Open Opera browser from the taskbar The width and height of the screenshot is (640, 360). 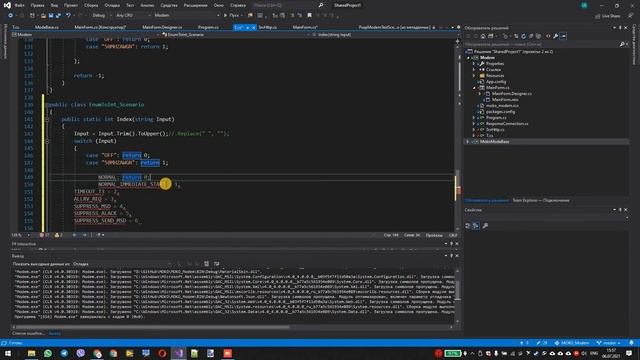[162, 353]
